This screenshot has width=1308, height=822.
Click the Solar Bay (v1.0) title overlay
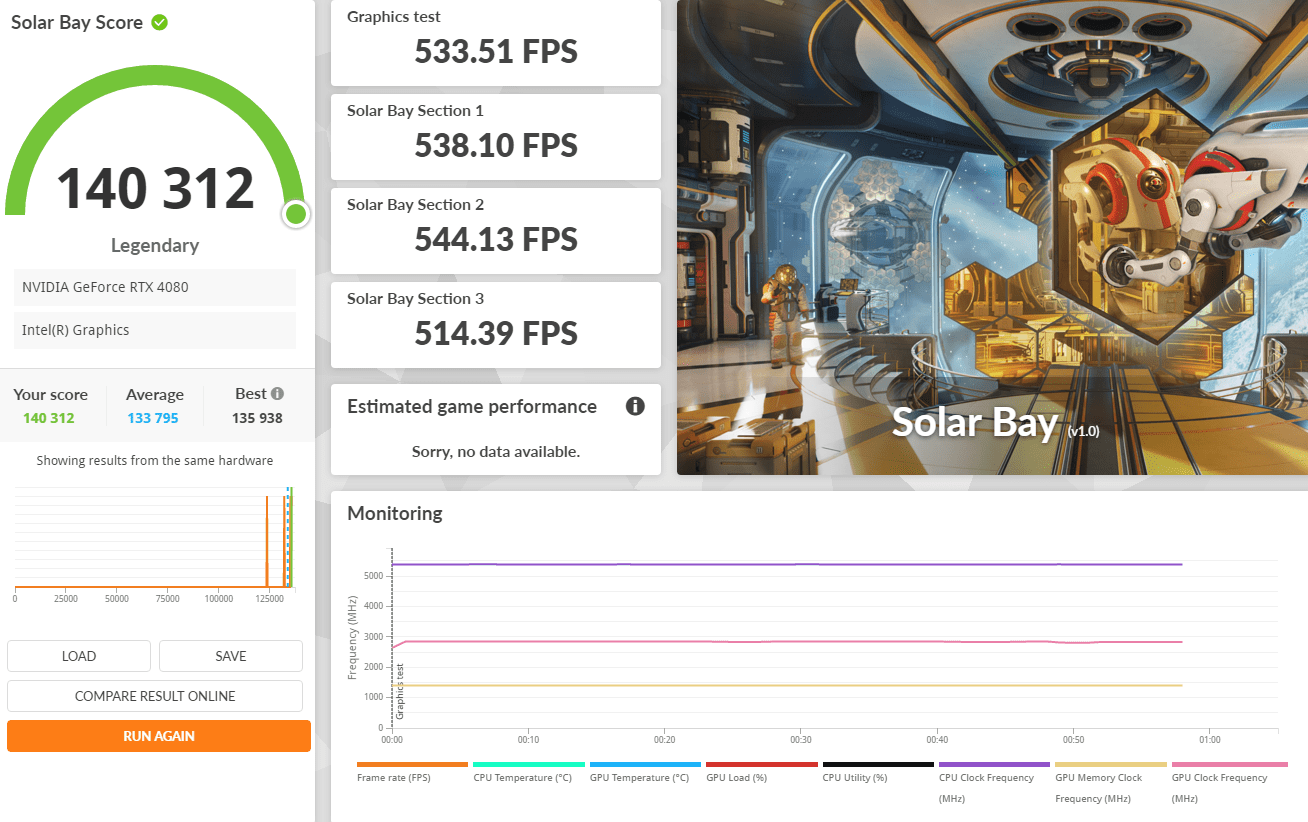pos(995,423)
